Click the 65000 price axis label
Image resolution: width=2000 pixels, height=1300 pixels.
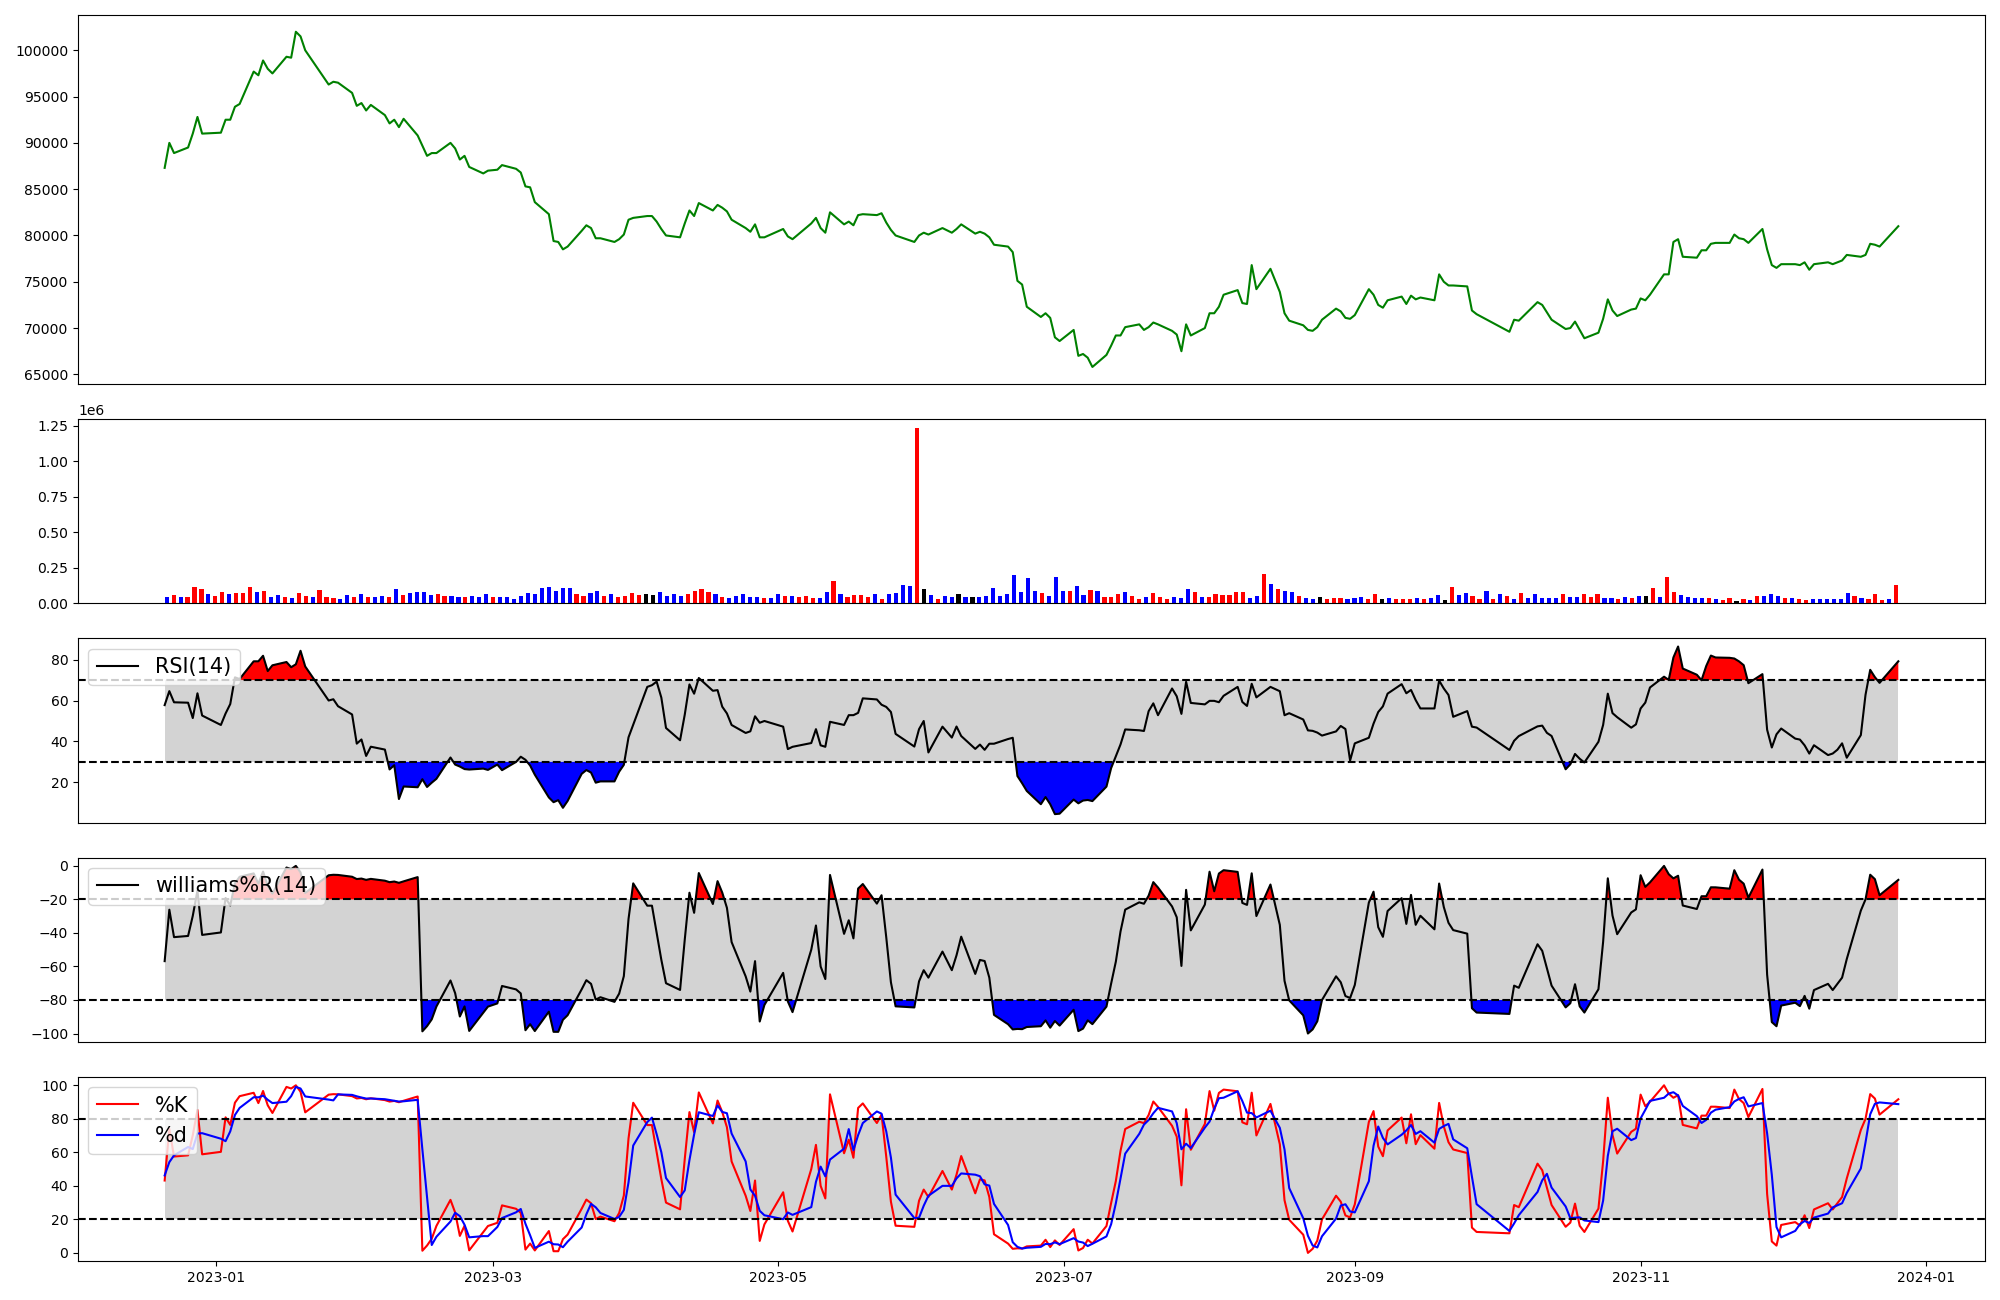[x=46, y=375]
